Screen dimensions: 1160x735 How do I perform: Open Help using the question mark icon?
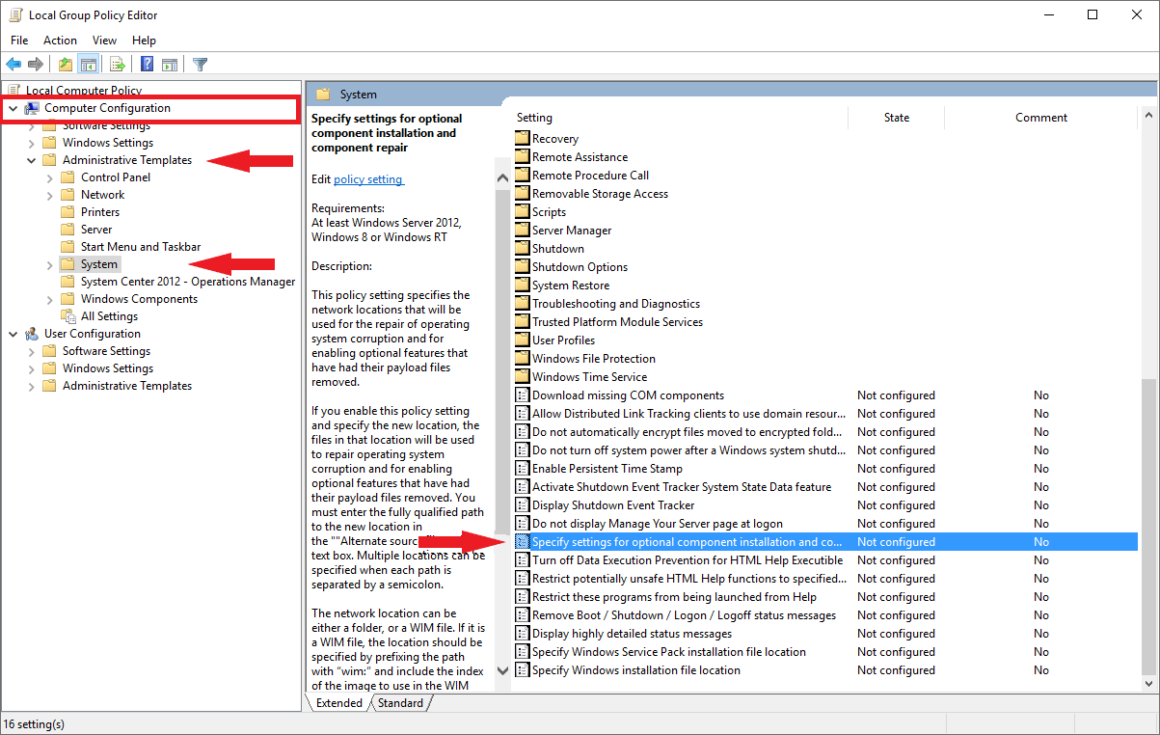(x=145, y=63)
